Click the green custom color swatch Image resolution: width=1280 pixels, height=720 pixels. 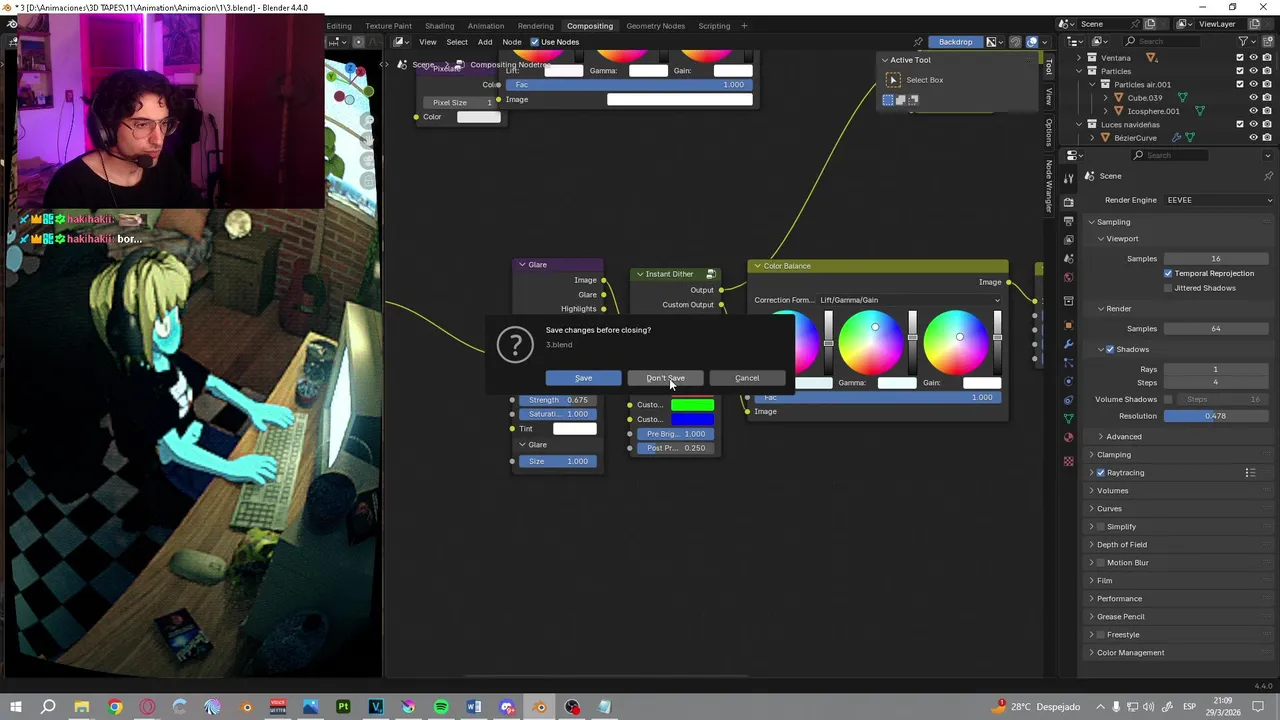click(x=692, y=405)
